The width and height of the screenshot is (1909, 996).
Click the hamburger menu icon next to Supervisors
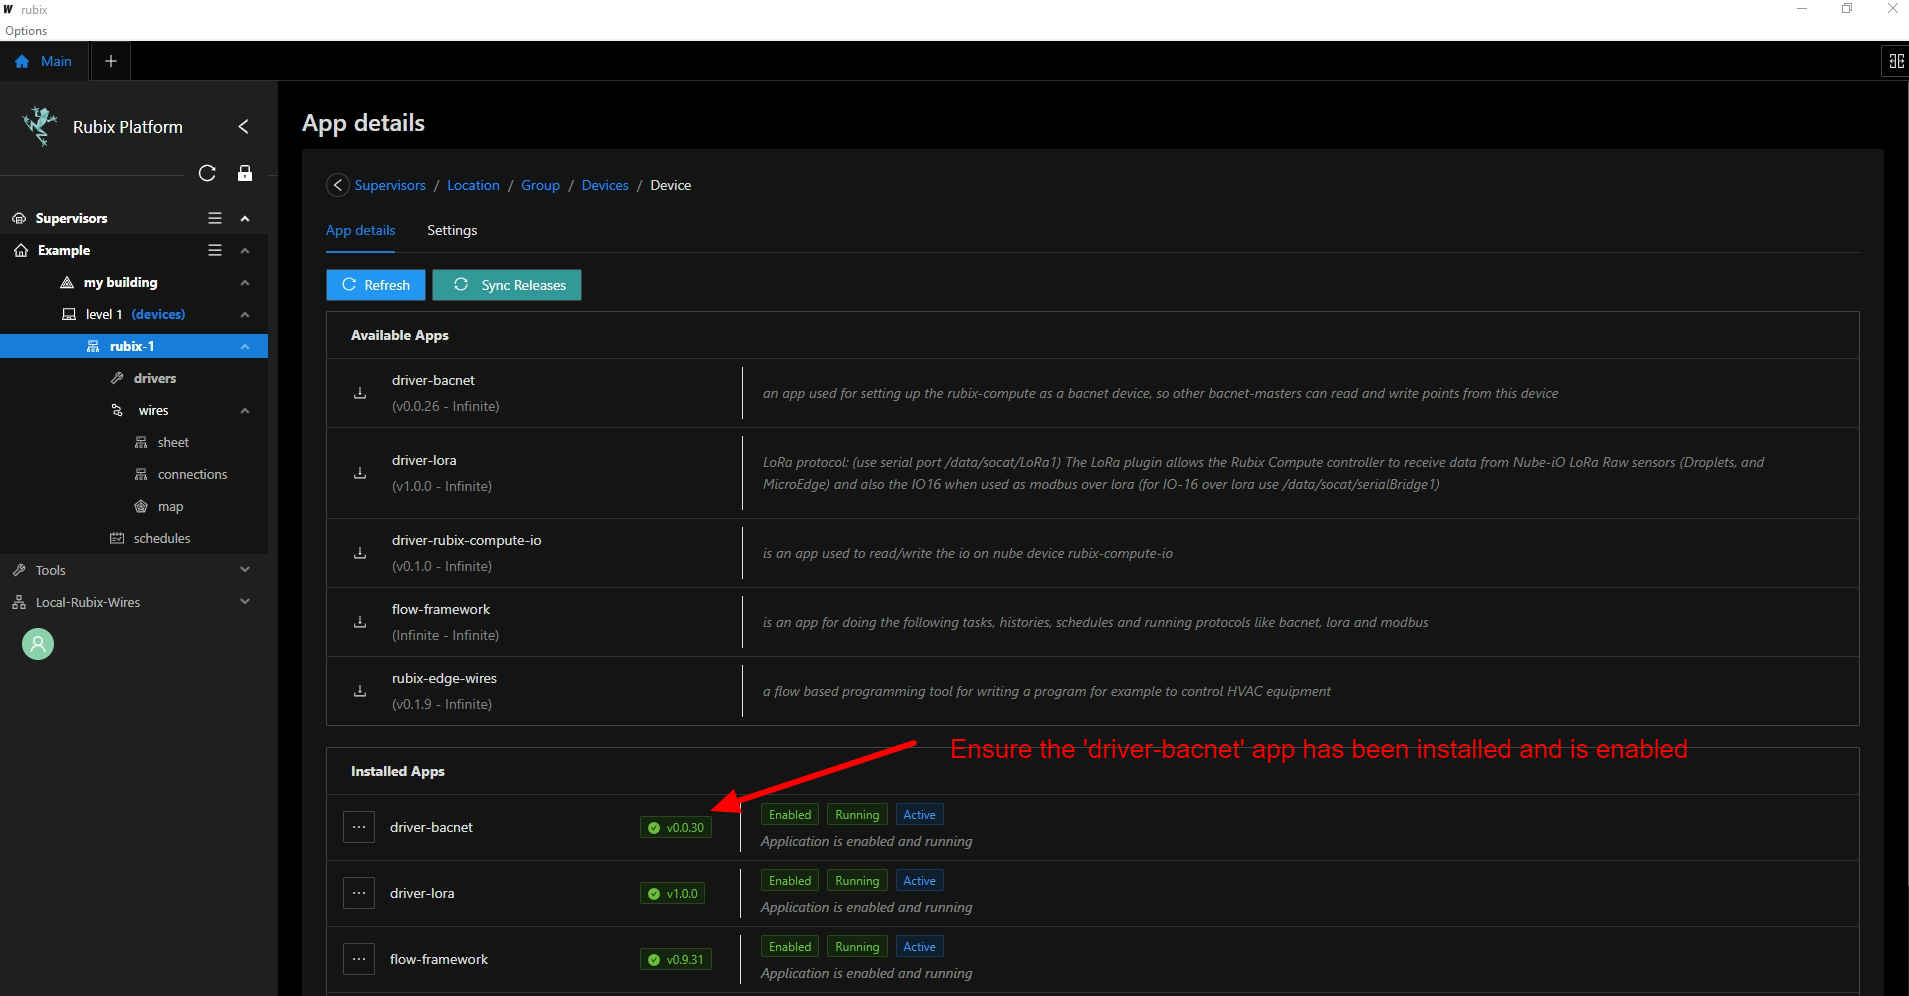point(215,218)
